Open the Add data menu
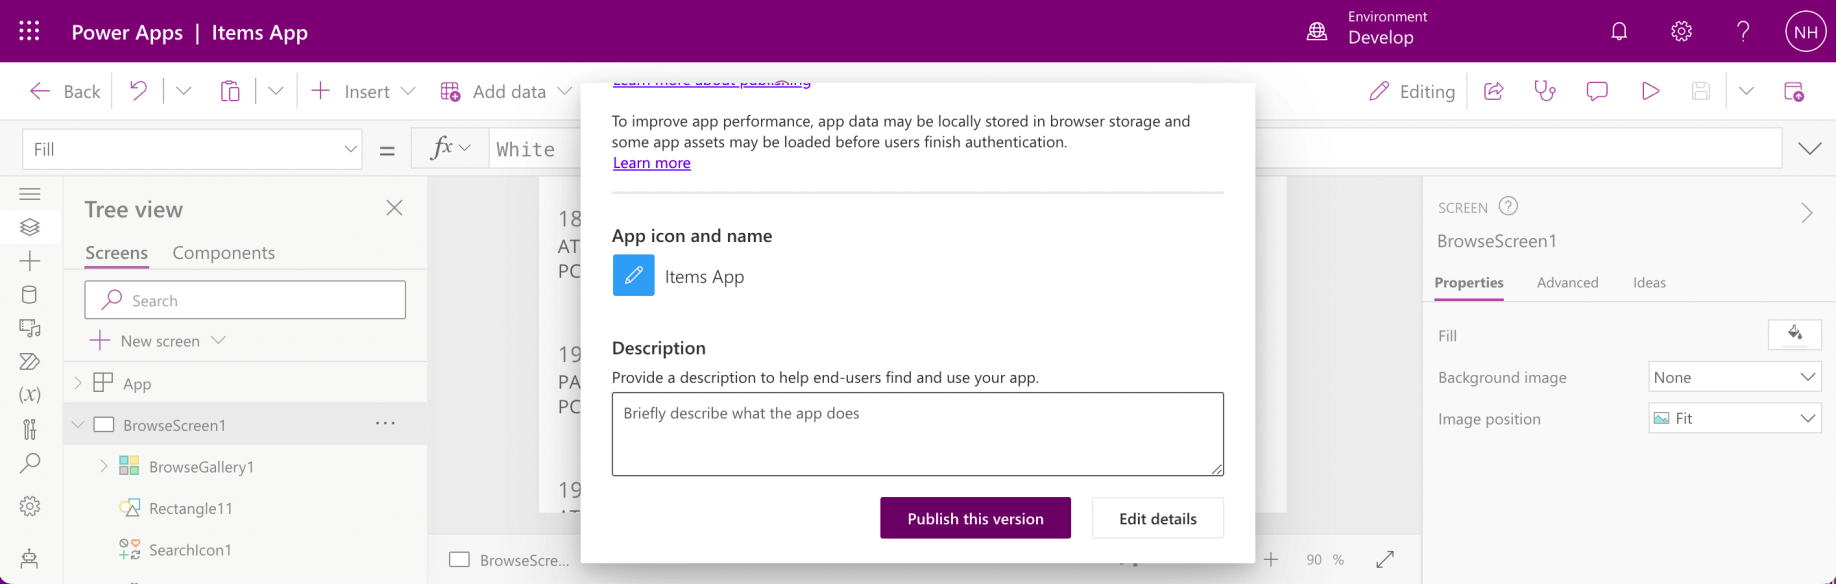1836x584 pixels. pyautogui.click(x=506, y=91)
